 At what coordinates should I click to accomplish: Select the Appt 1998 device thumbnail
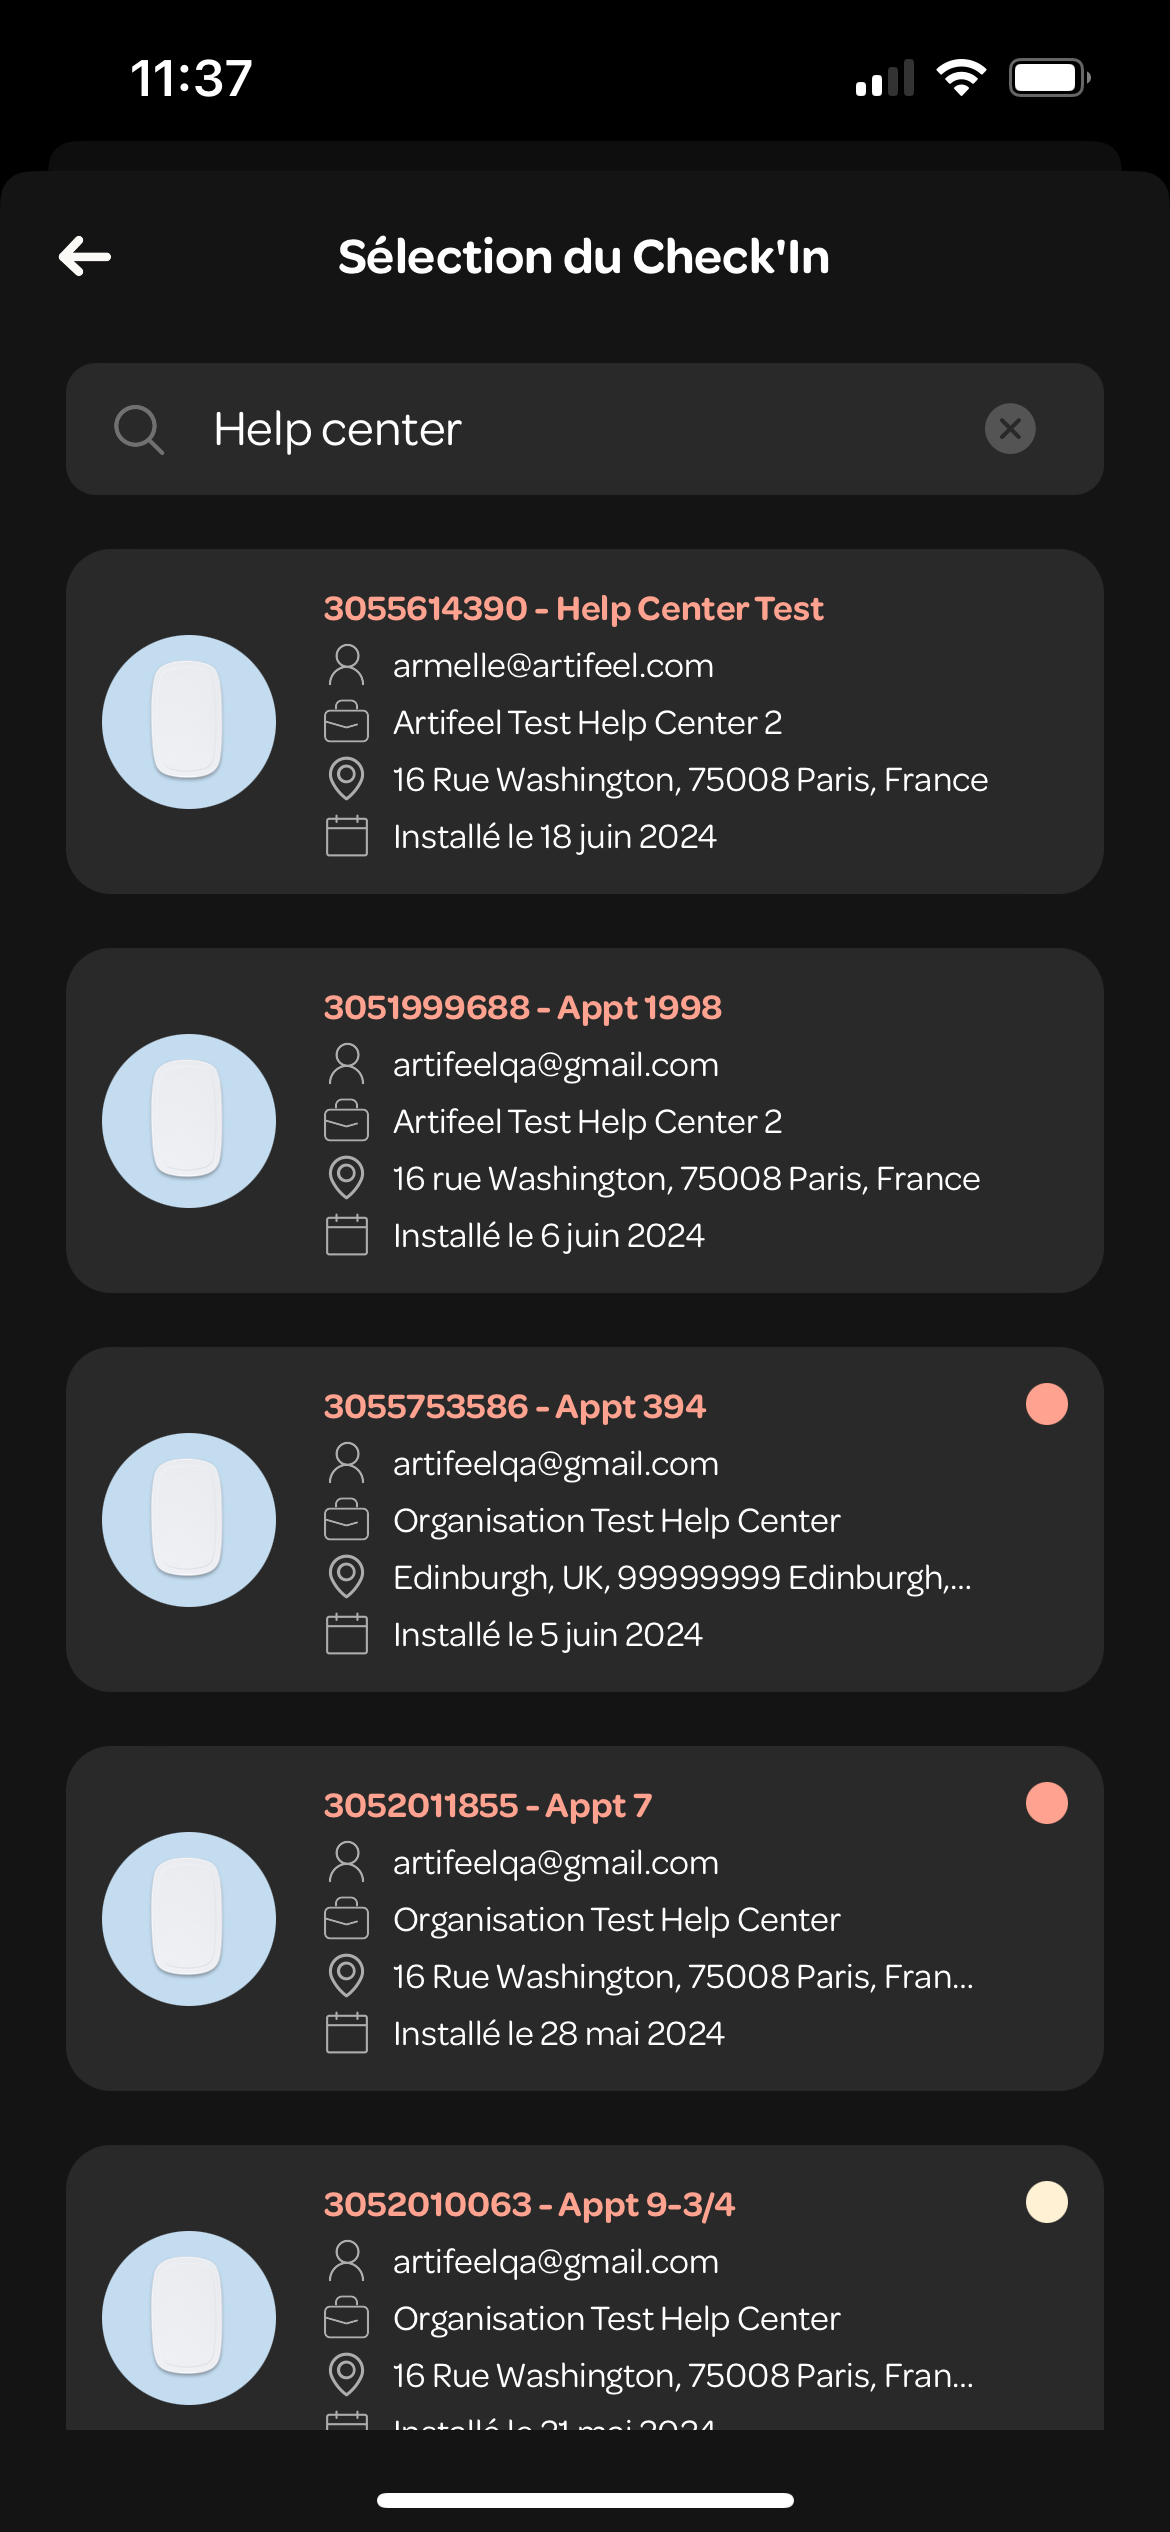click(x=189, y=1121)
